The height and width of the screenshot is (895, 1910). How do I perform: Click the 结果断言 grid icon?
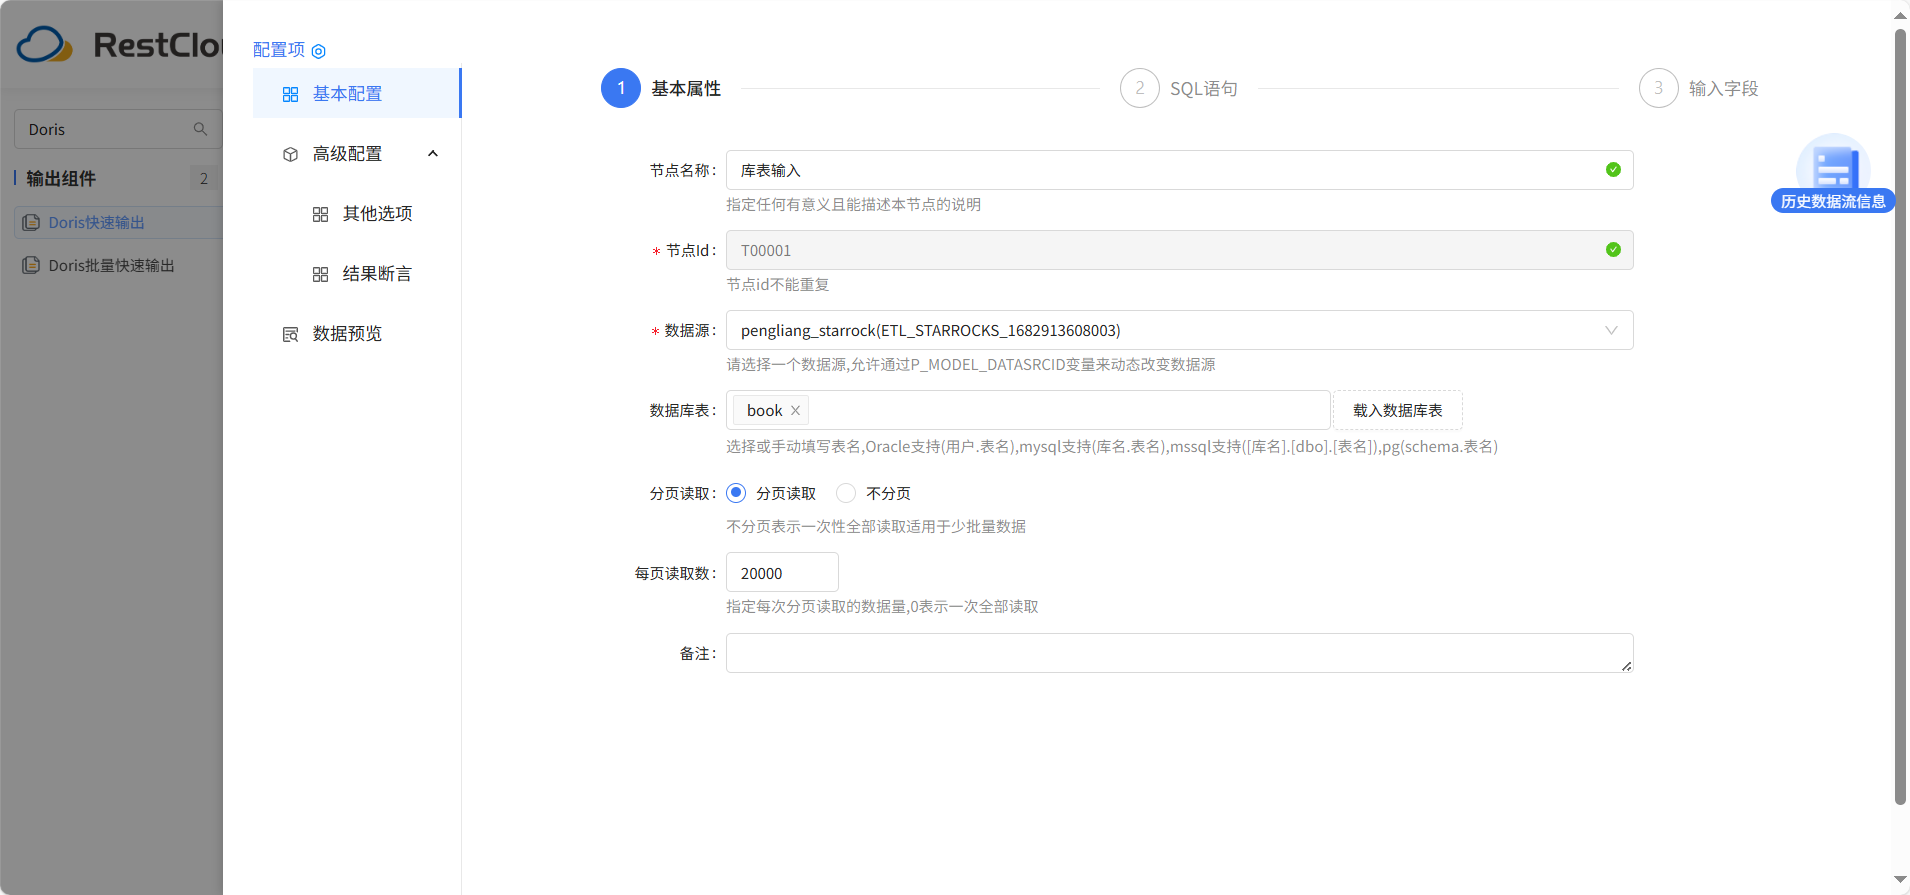320,274
